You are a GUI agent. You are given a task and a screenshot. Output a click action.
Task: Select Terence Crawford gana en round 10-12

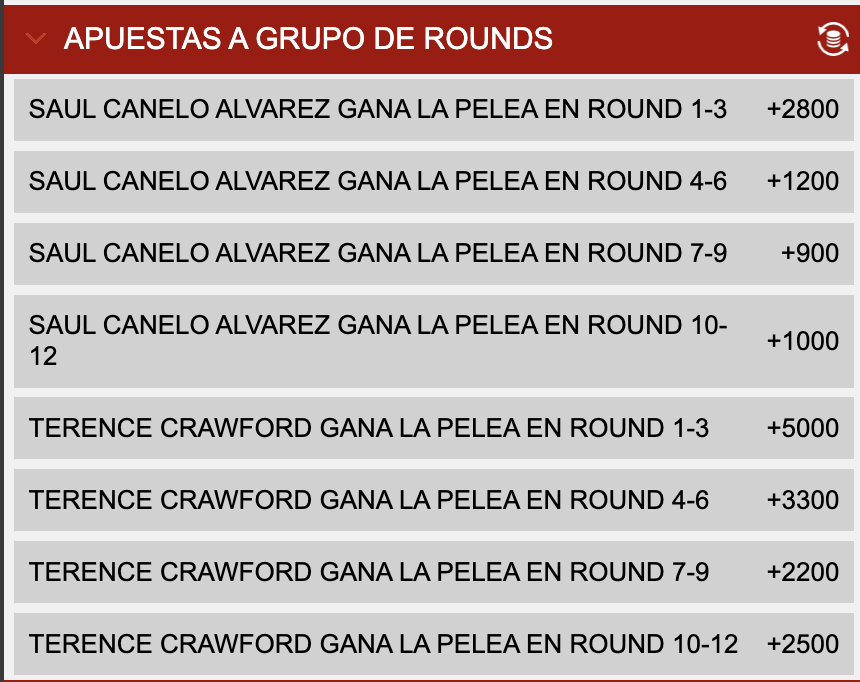coord(433,644)
